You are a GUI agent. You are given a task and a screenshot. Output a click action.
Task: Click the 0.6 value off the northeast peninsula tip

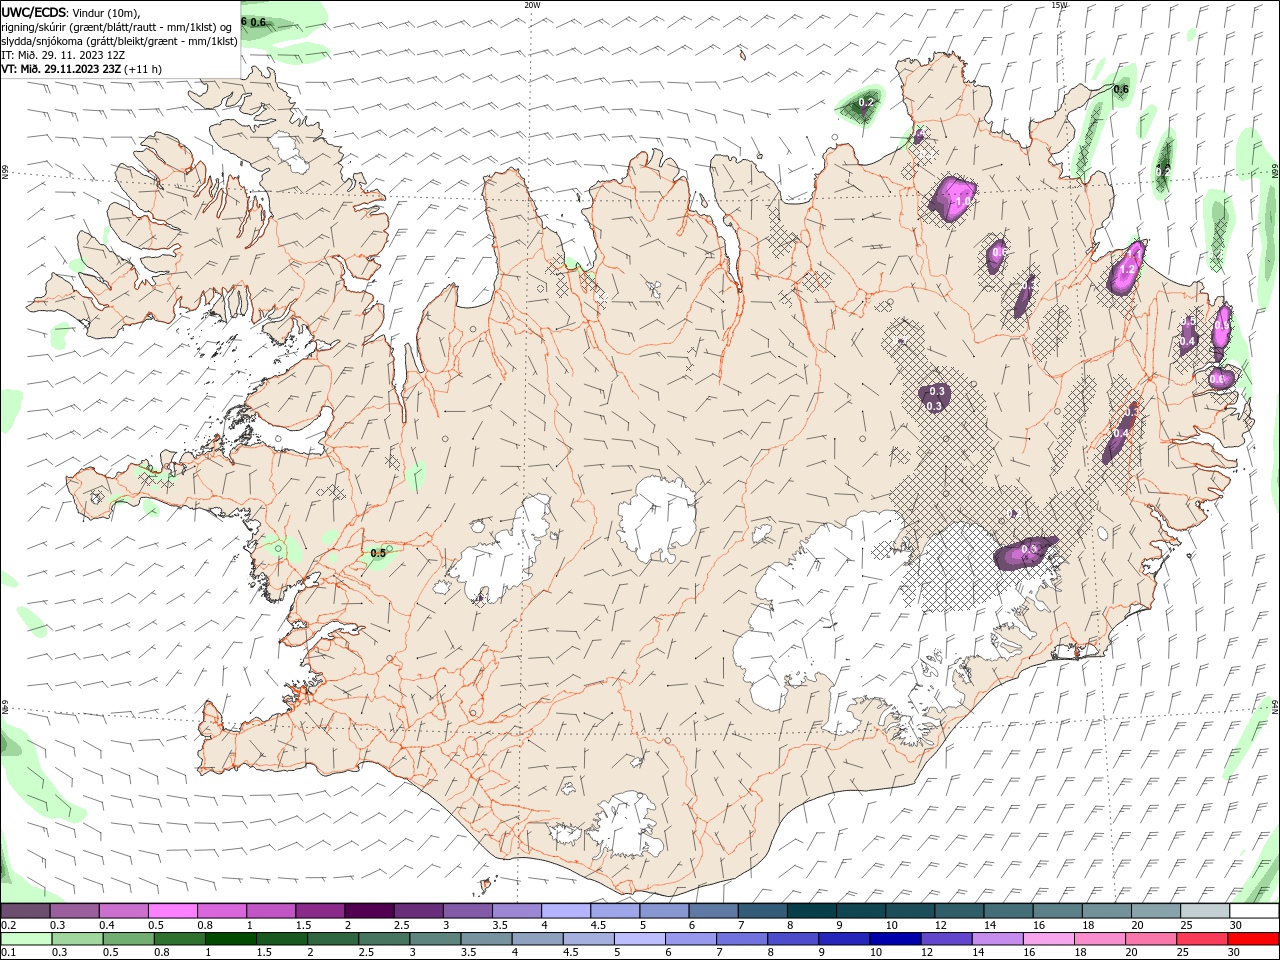(x=1121, y=89)
